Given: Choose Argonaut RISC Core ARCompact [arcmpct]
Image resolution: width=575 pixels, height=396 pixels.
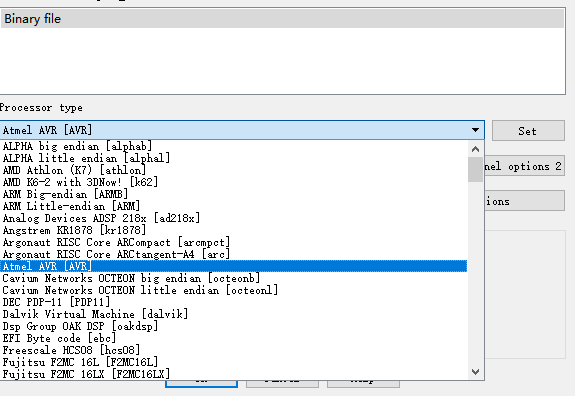Looking at the screenshot, I should [x=234, y=242].
